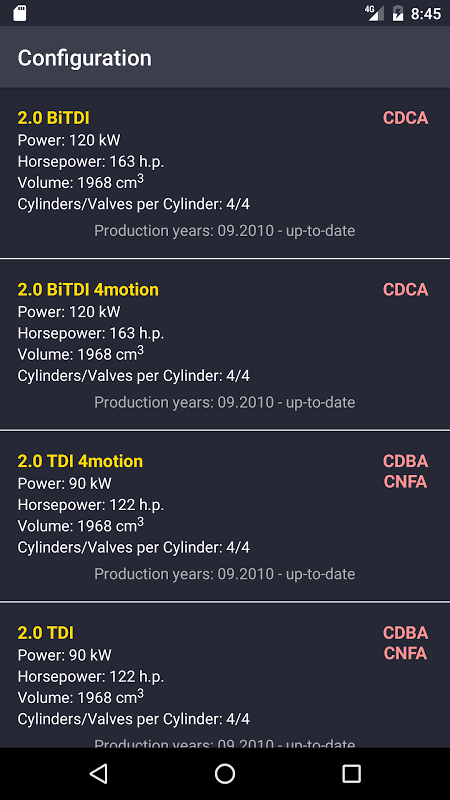Select the 2.0 TDI configuration heading
Screen dimensions: 450x800
[x=46, y=633]
